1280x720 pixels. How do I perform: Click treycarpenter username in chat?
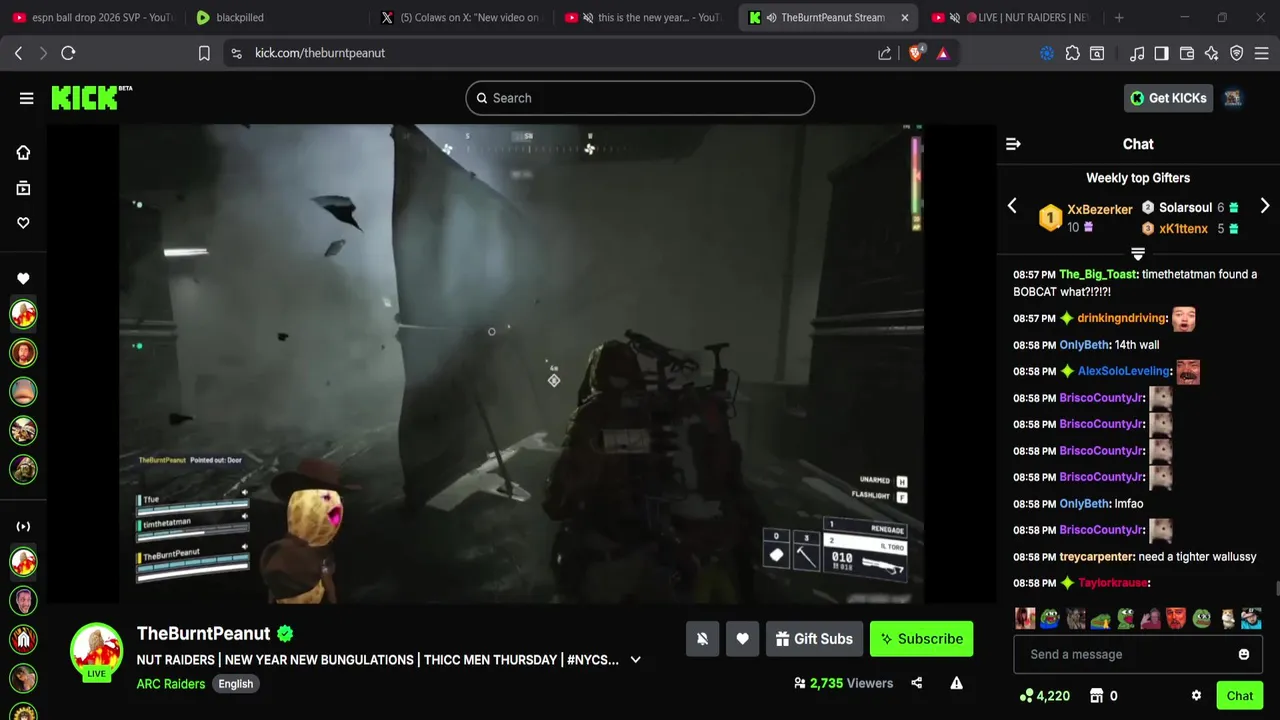pyautogui.click(x=1097, y=557)
